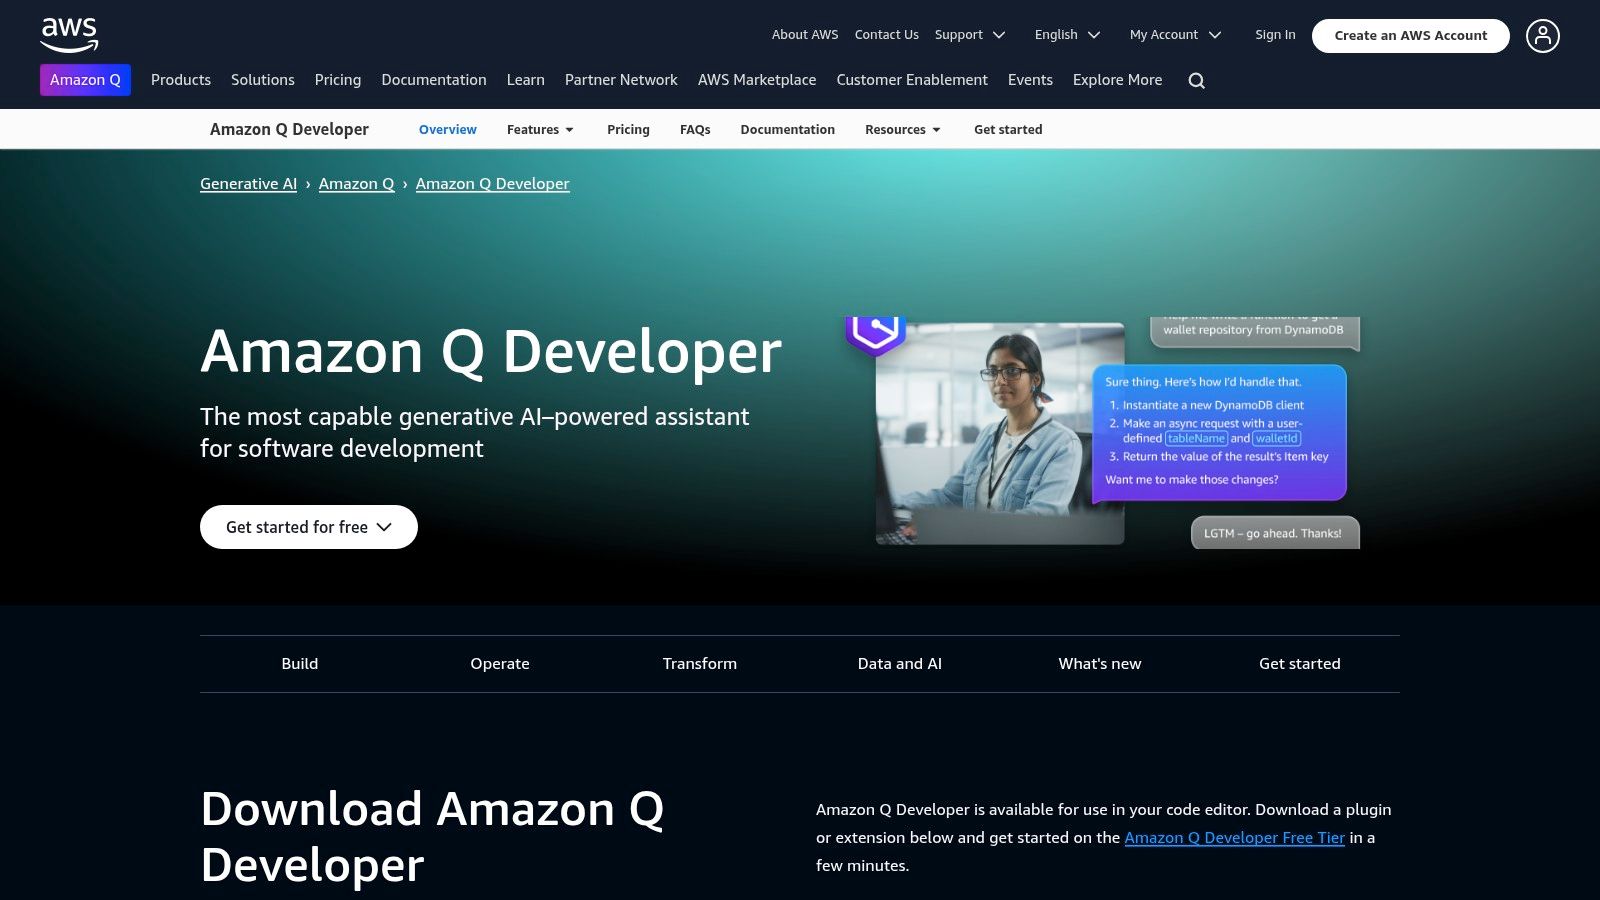Select the Amazon Q nav button

[85, 80]
